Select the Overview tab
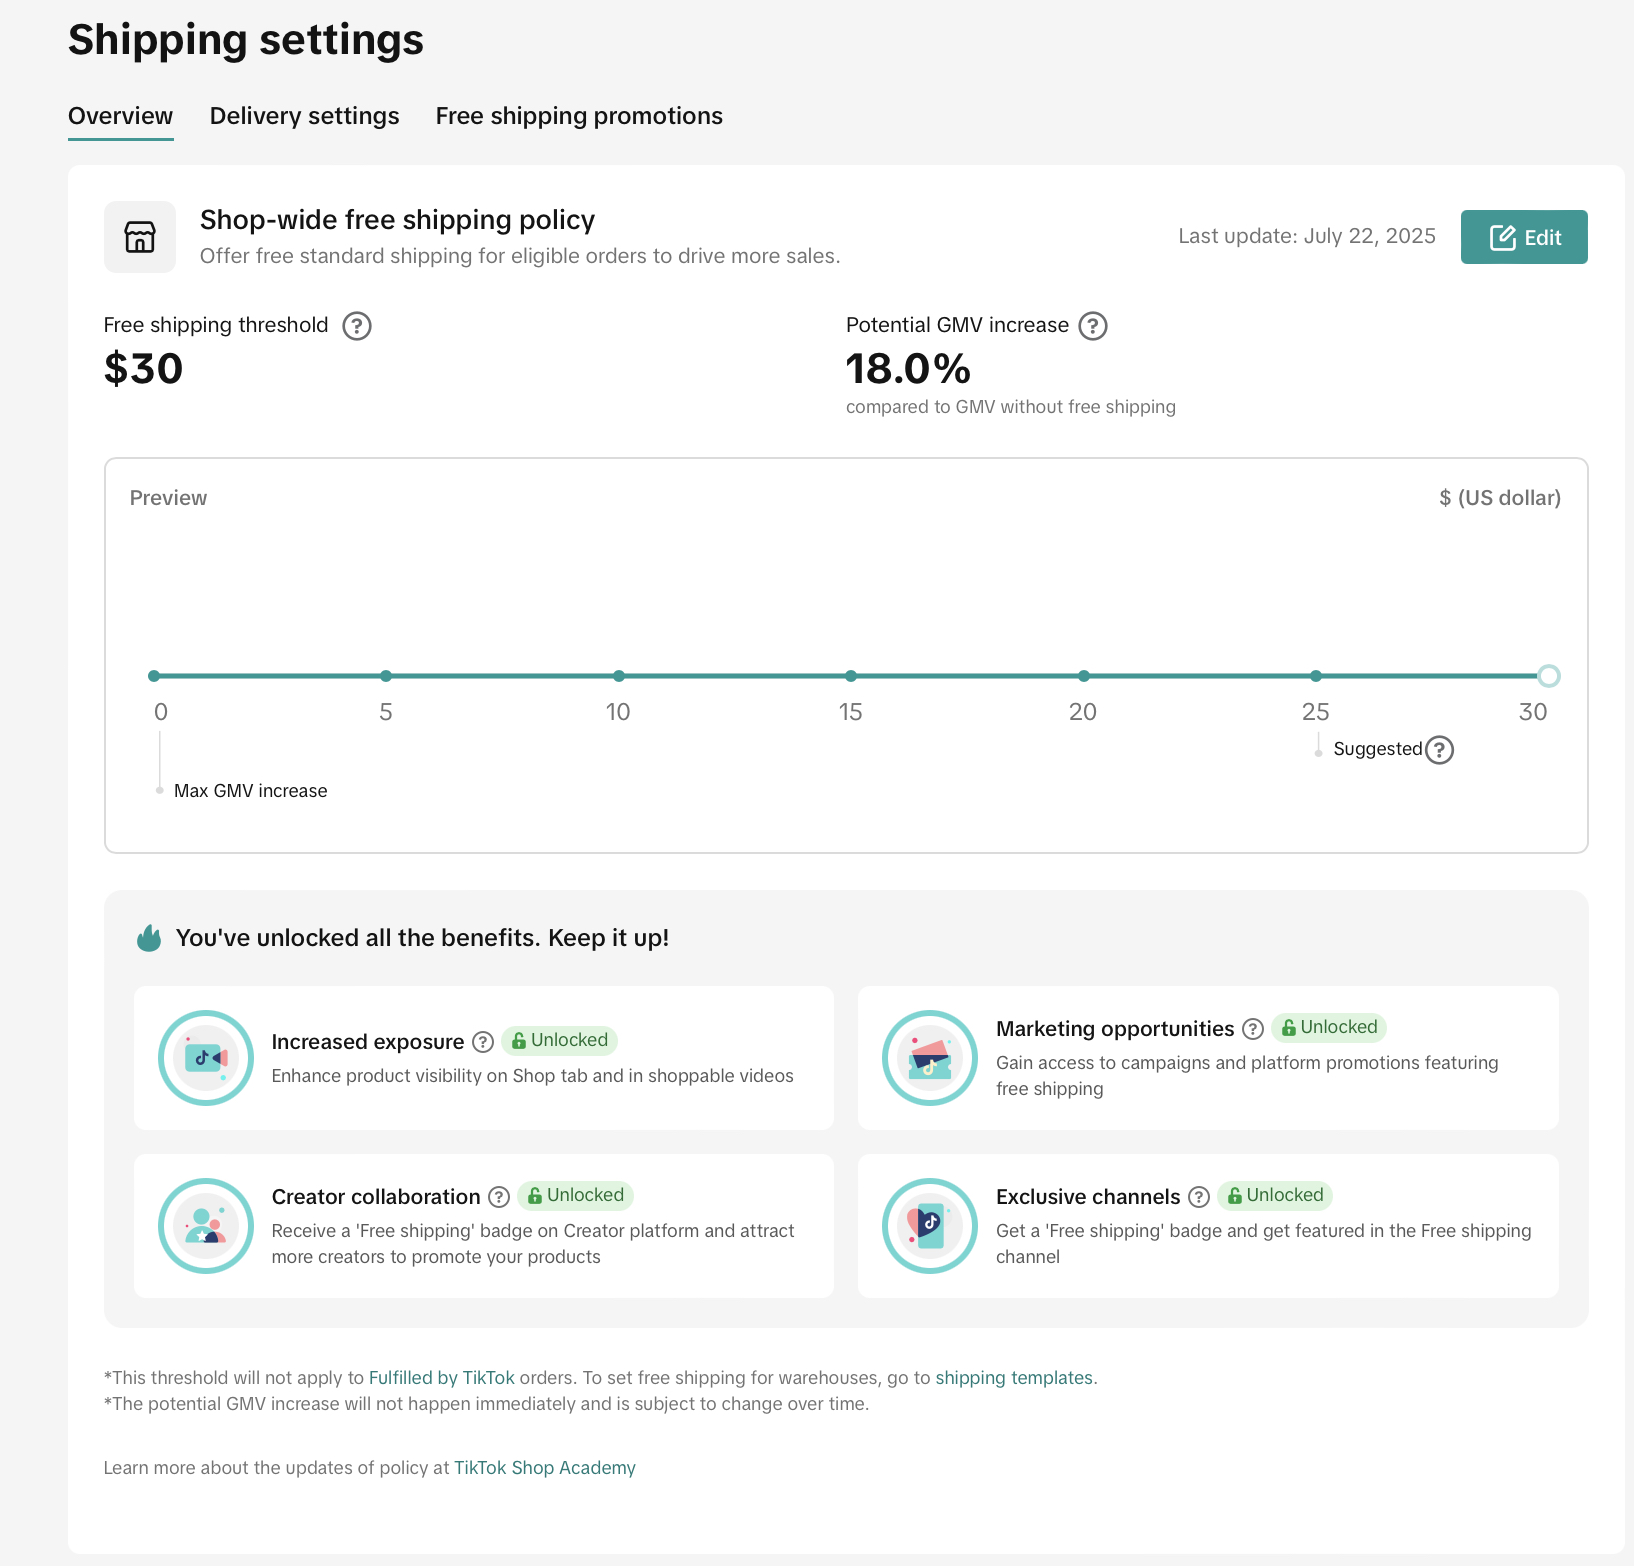This screenshot has width=1634, height=1566. pos(120,116)
